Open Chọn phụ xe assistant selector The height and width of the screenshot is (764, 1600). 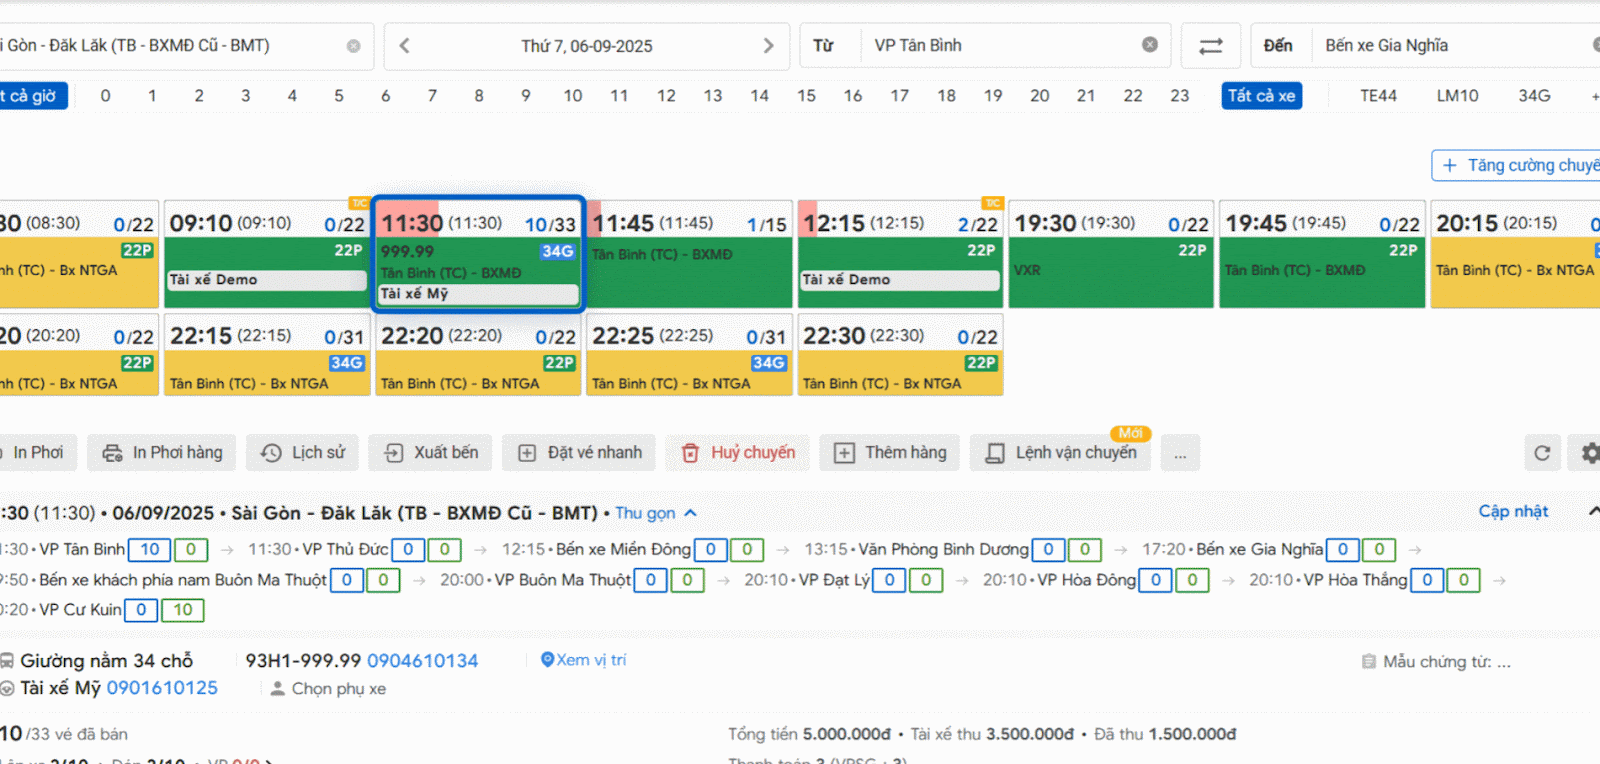click(329, 689)
